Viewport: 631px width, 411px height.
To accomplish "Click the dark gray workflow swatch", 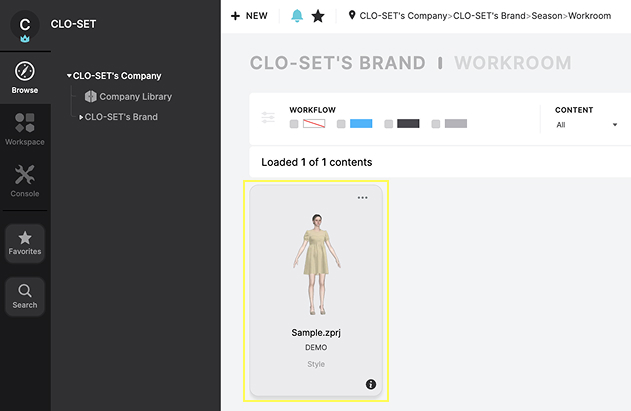I will [x=408, y=124].
